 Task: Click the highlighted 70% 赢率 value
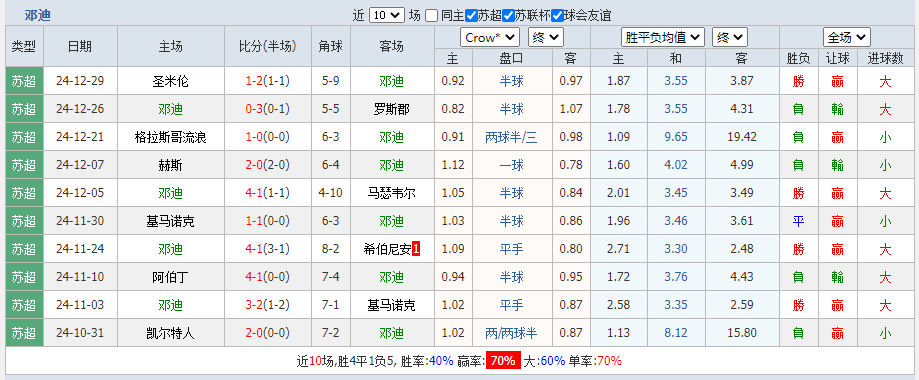point(503,361)
